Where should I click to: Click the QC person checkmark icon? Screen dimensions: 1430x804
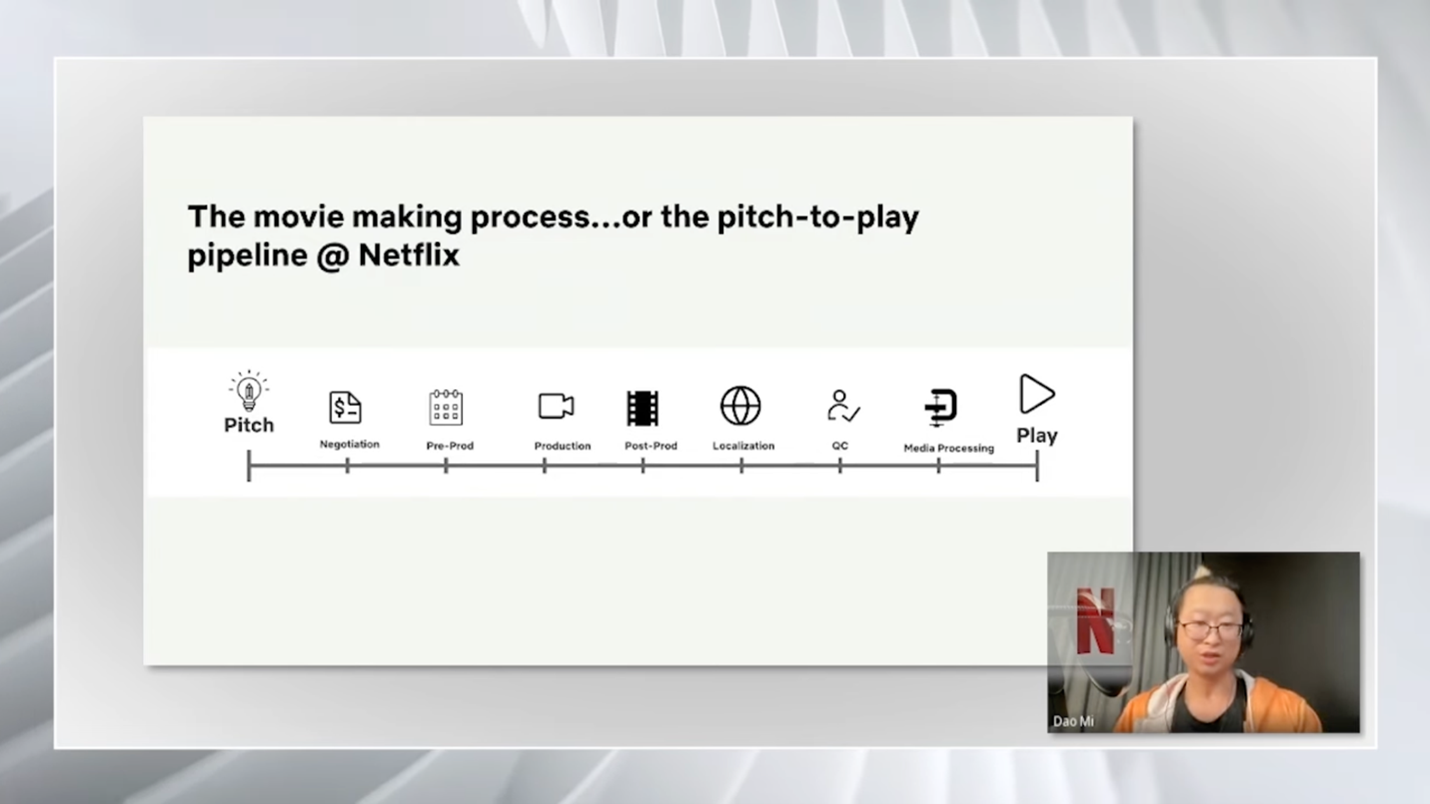pyautogui.click(x=843, y=406)
